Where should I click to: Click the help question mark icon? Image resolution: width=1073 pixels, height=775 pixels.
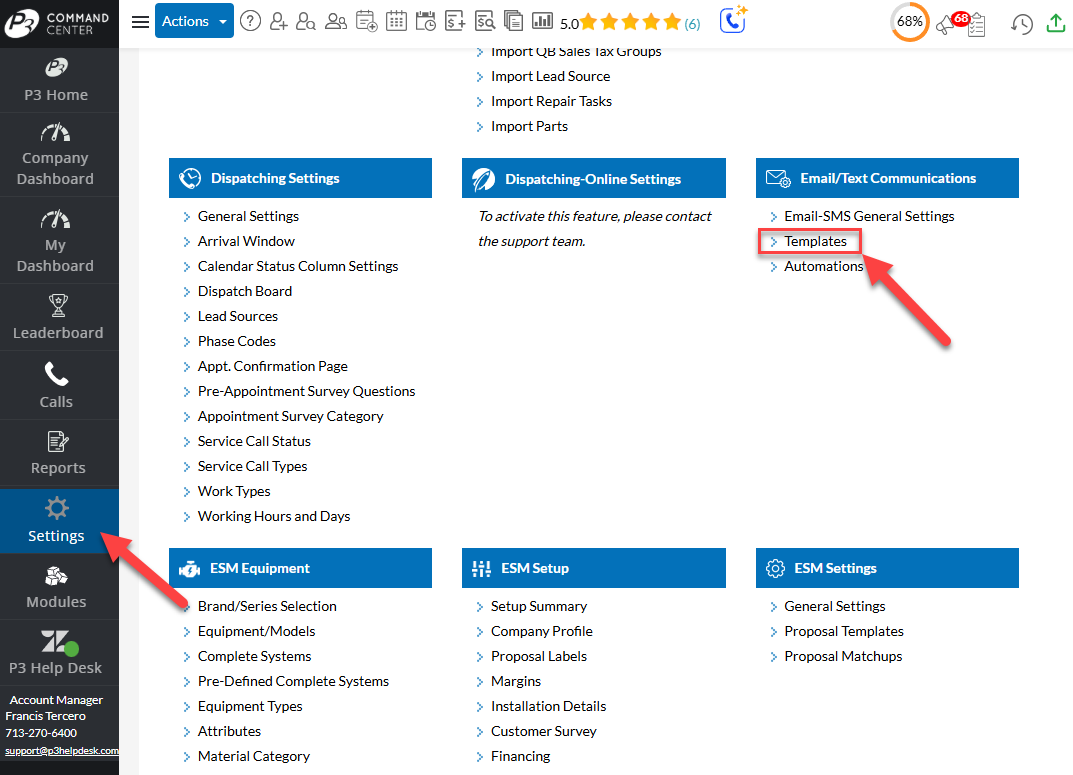pyautogui.click(x=250, y=21)
